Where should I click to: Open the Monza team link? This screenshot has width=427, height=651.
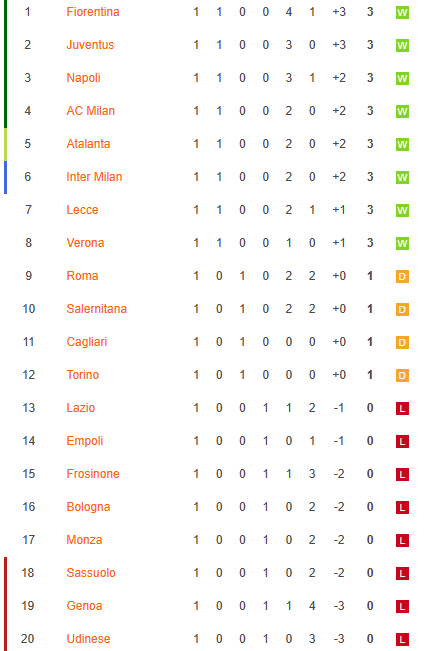84,540
